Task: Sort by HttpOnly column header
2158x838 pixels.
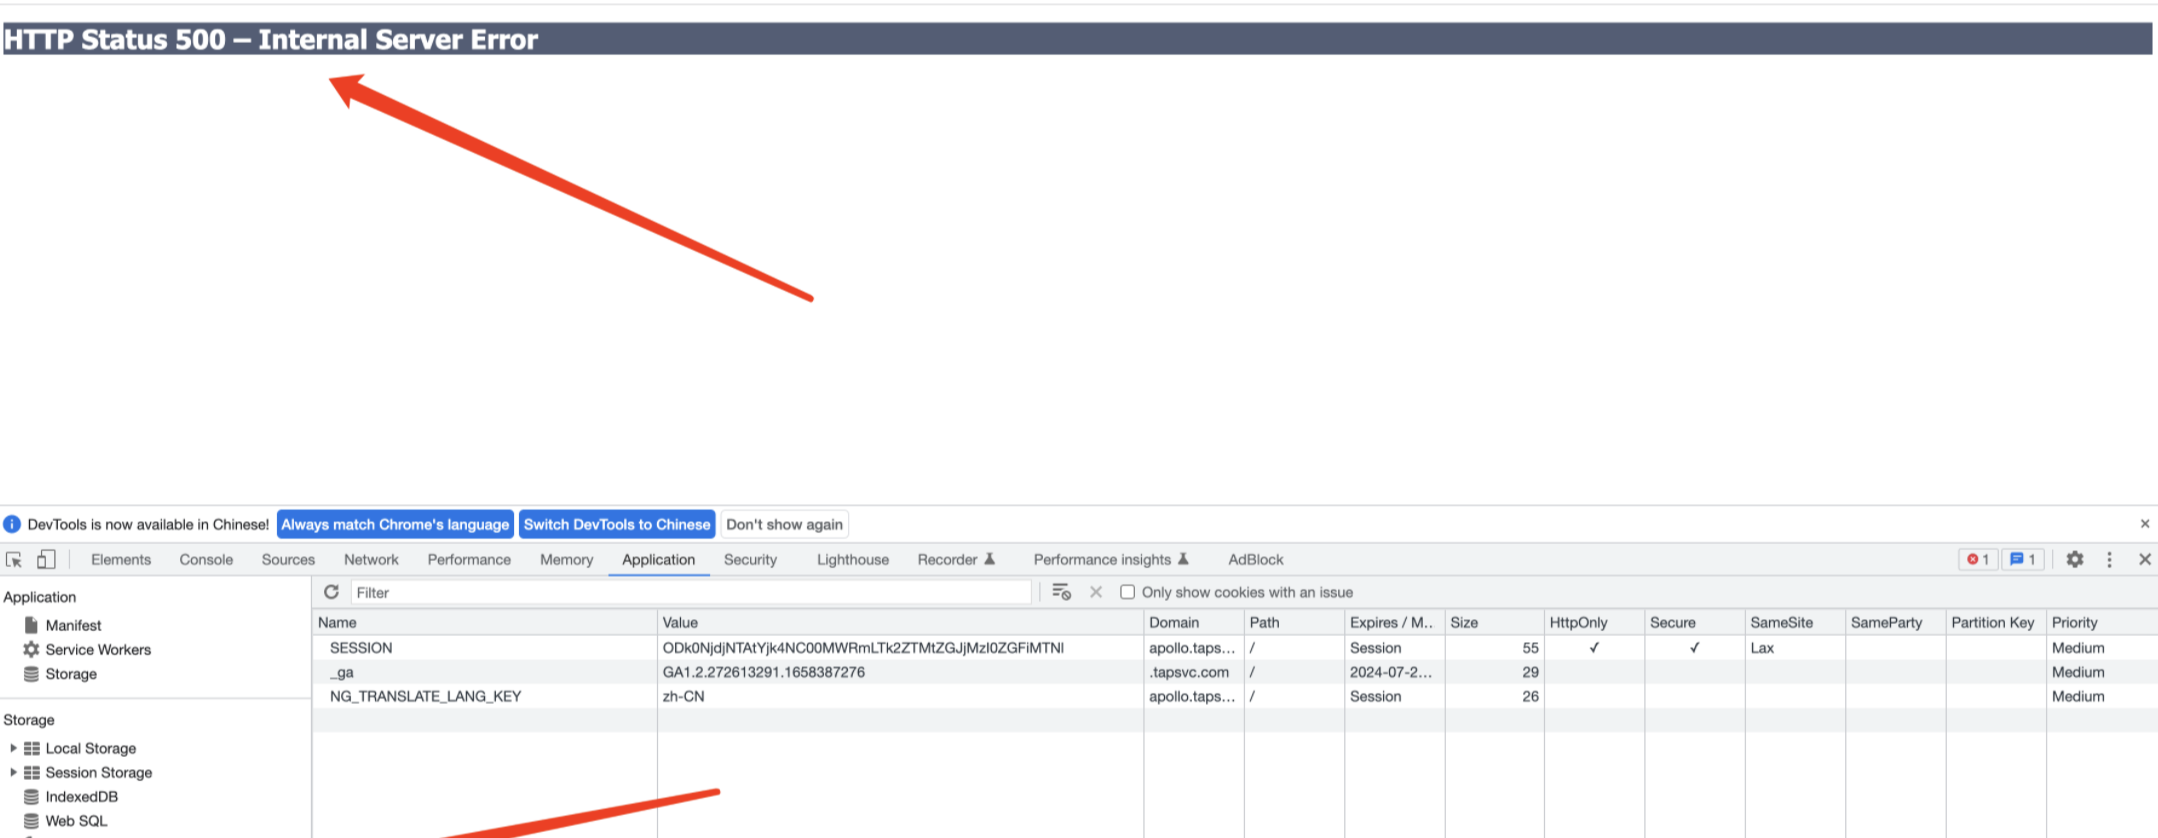Action: [1595, 622]
